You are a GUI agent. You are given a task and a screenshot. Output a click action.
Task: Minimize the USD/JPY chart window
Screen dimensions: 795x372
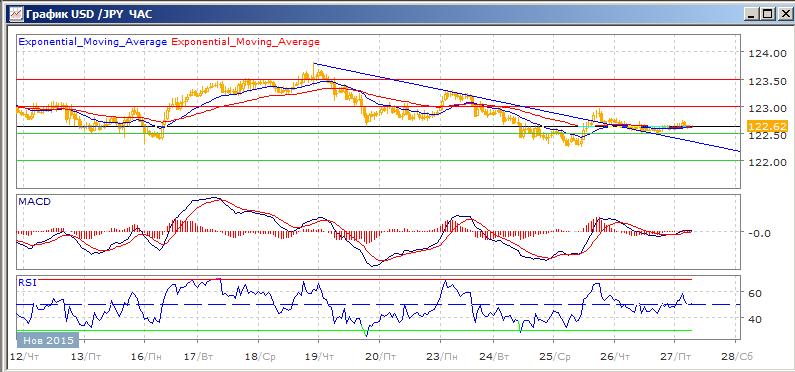tap(753, 14)
